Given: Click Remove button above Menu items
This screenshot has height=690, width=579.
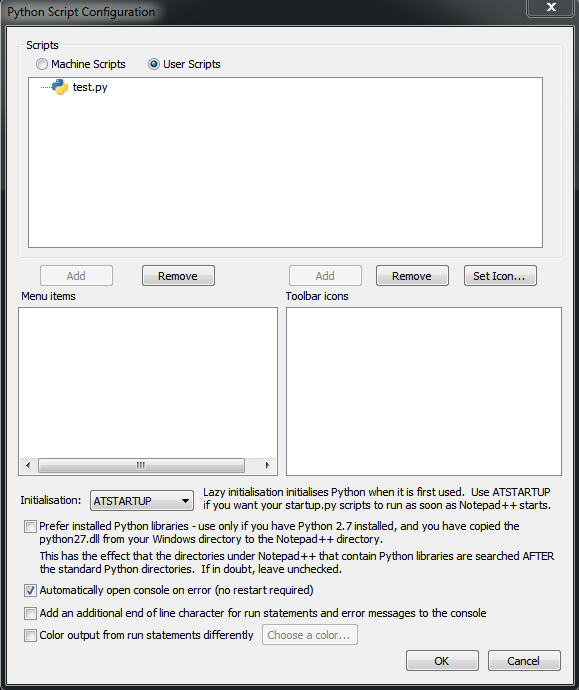Looking at the screenshot, I should 178,276.
